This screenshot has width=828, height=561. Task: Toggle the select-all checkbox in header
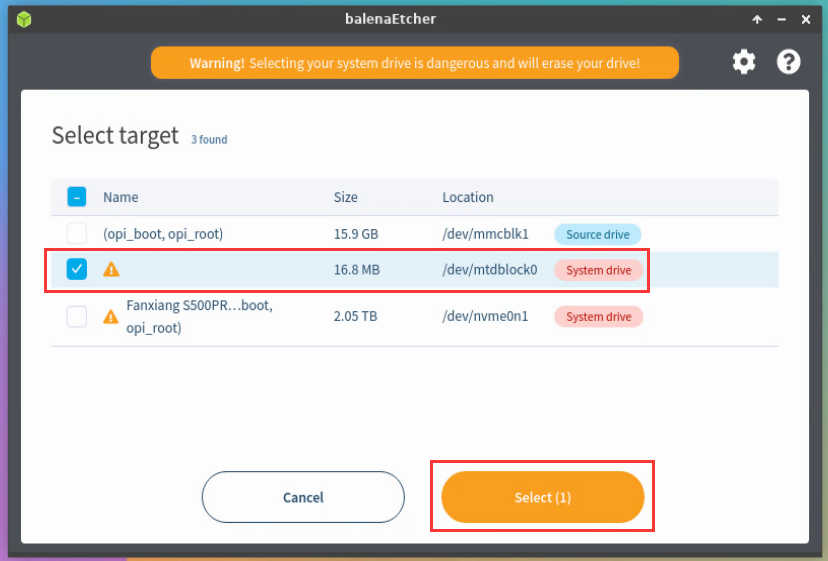click(77, 197)
